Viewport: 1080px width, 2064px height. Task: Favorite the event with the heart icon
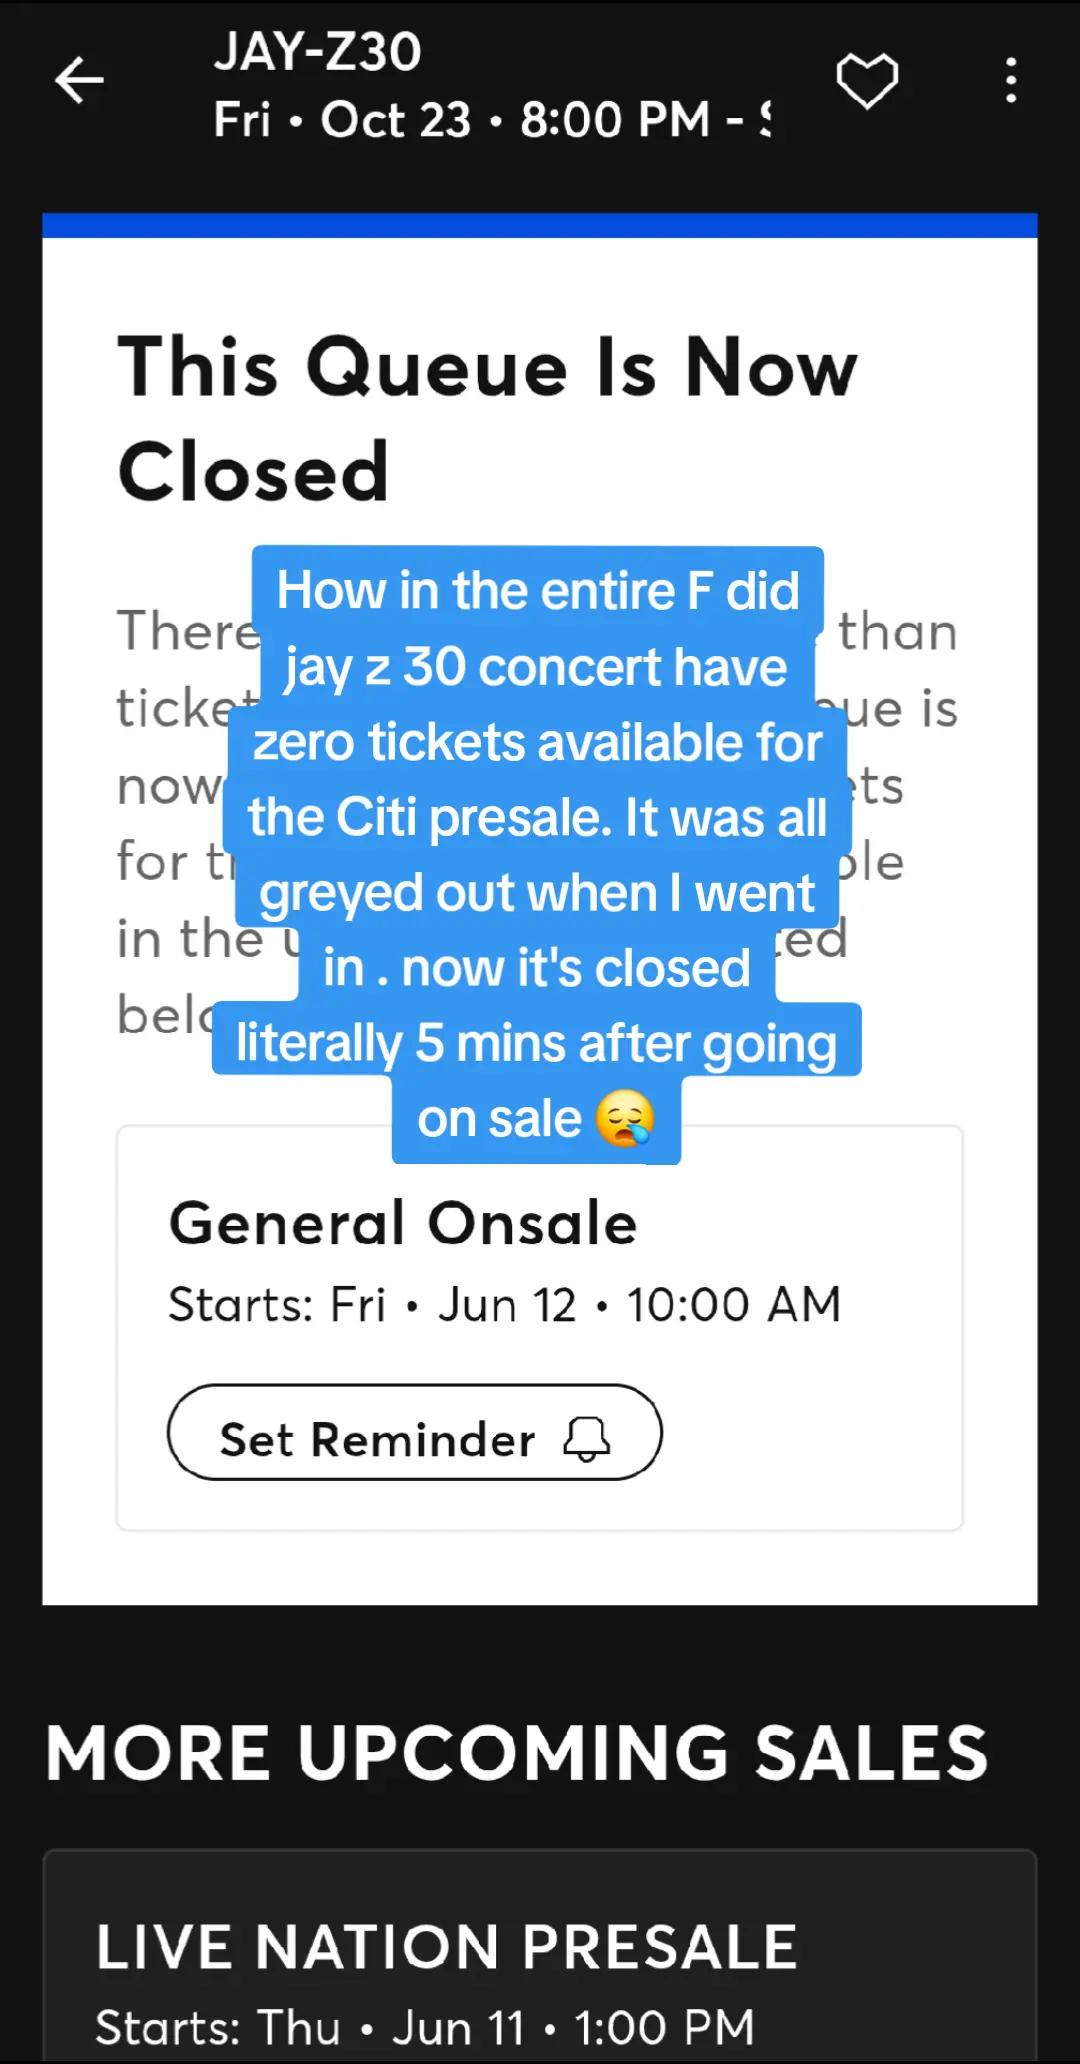867,81
